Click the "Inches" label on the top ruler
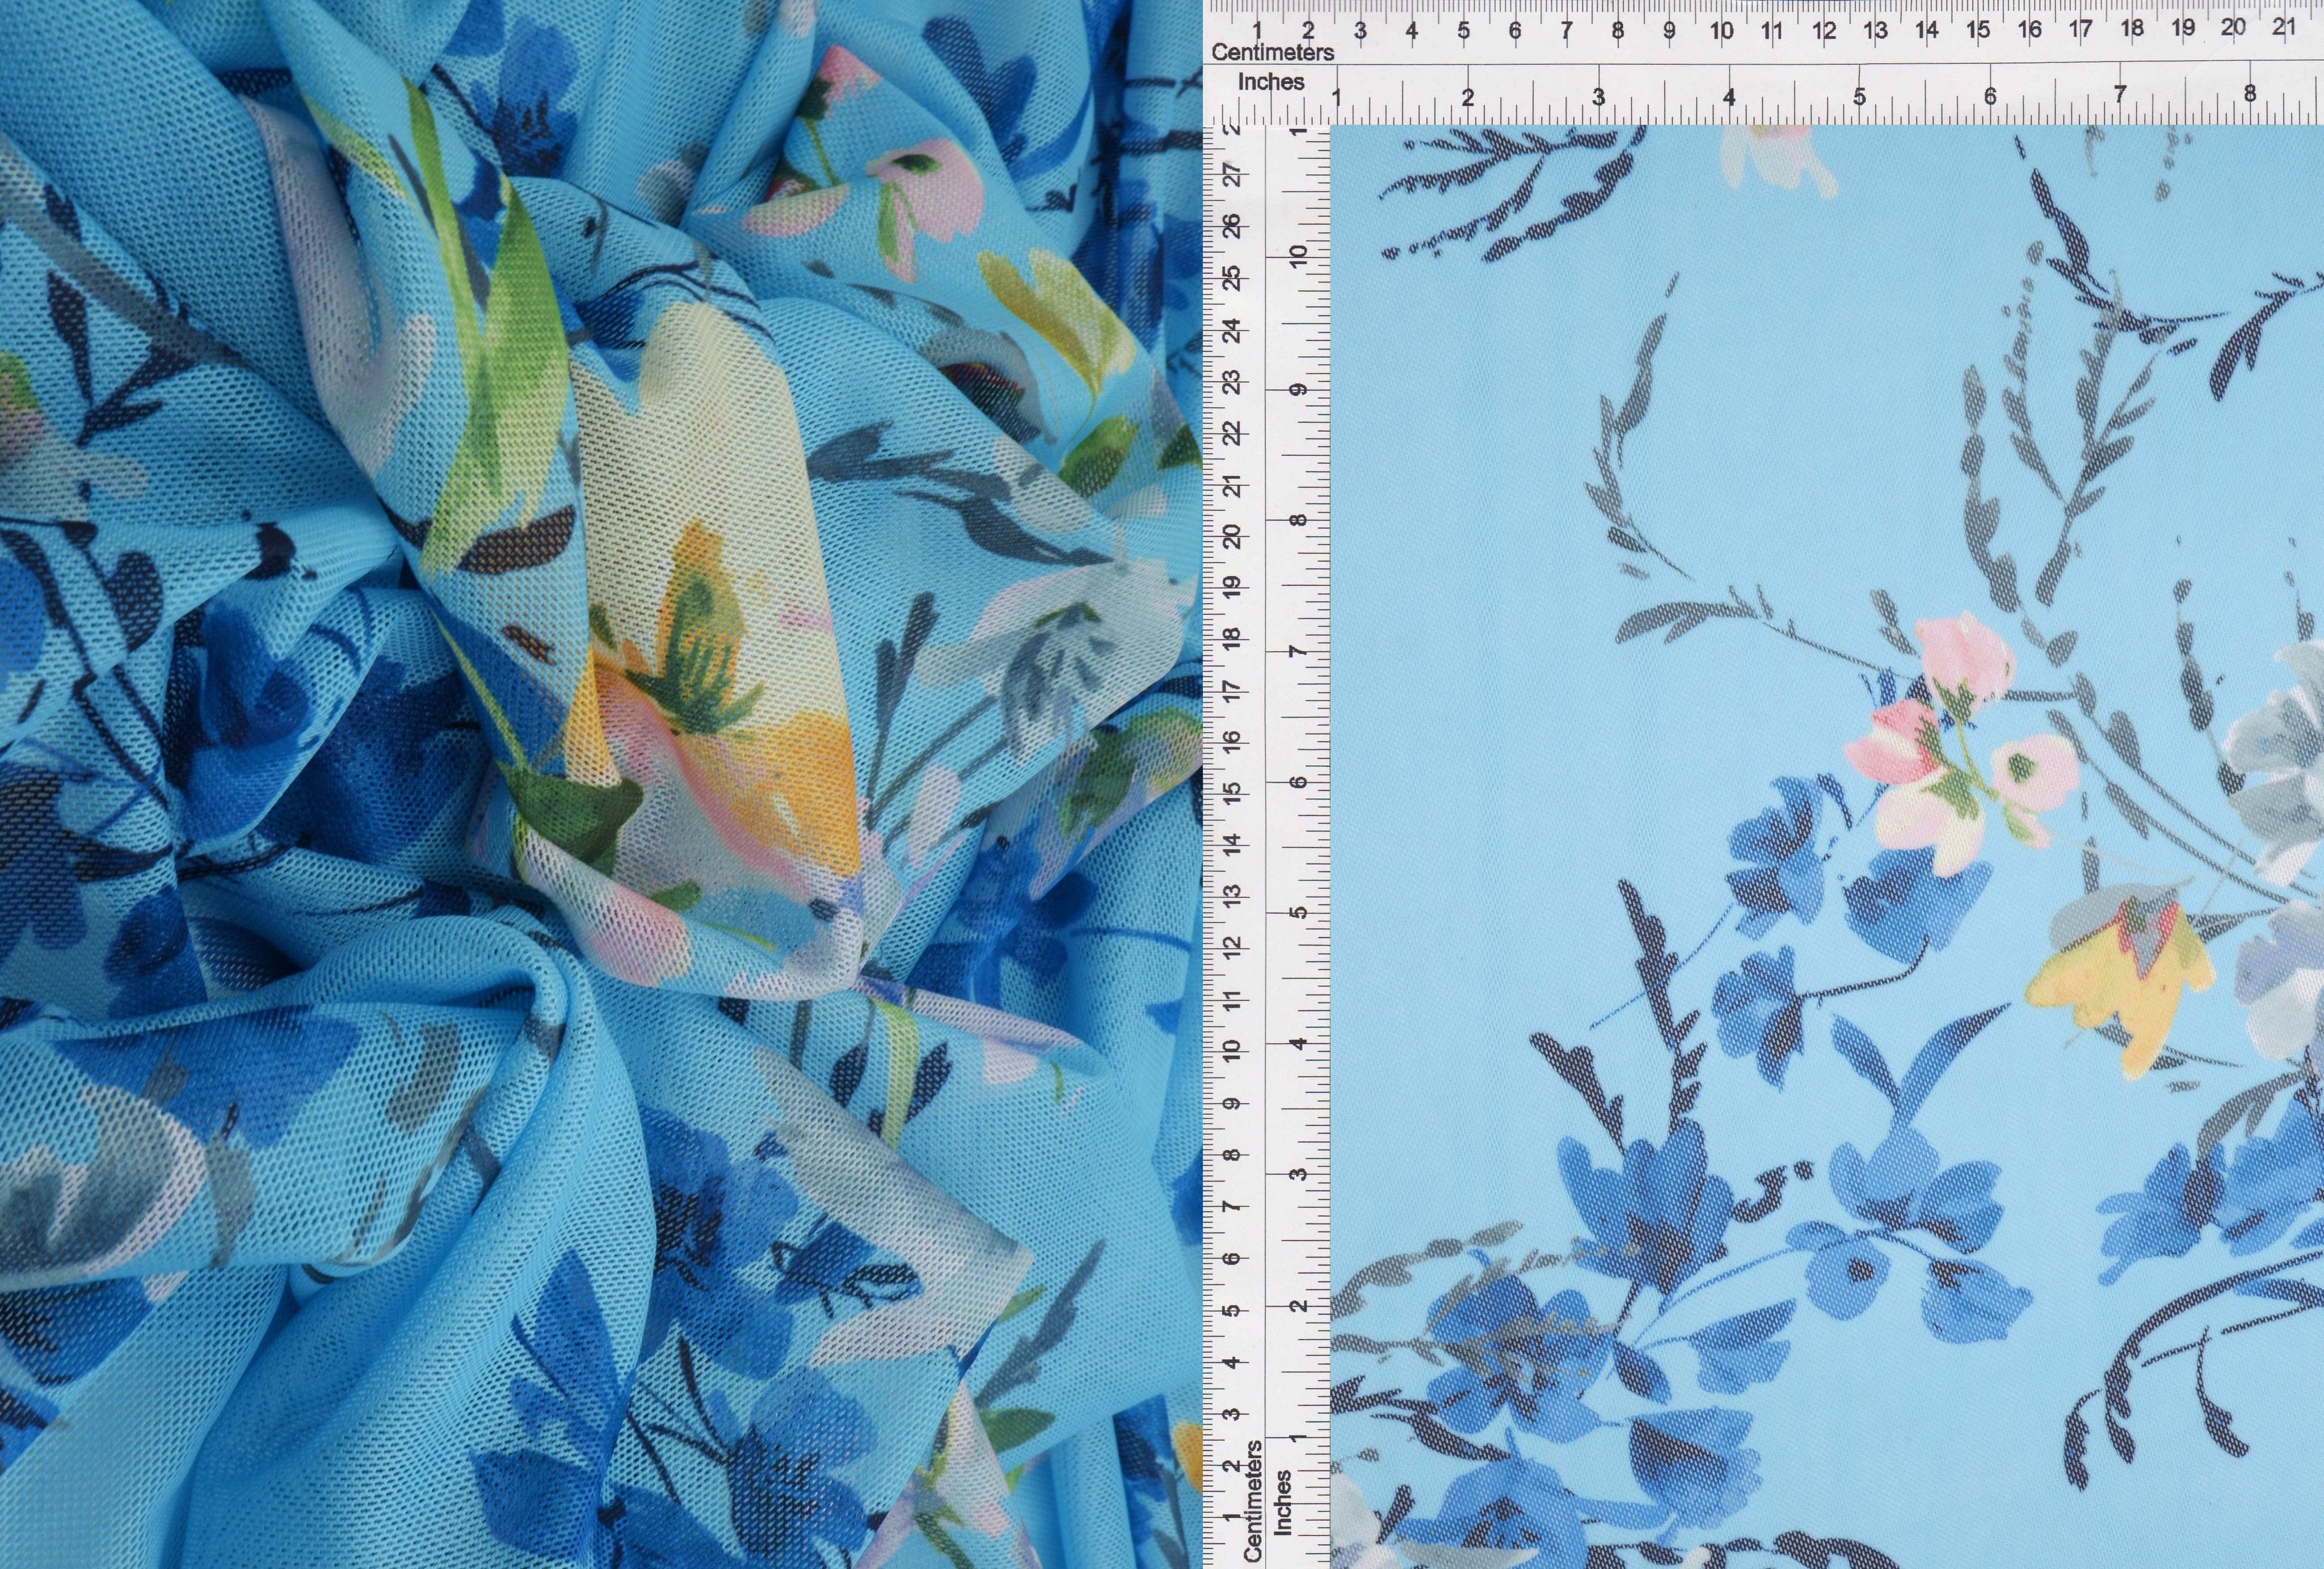The height and width of the screenshot is (1569, 2324). [1271, 82]
